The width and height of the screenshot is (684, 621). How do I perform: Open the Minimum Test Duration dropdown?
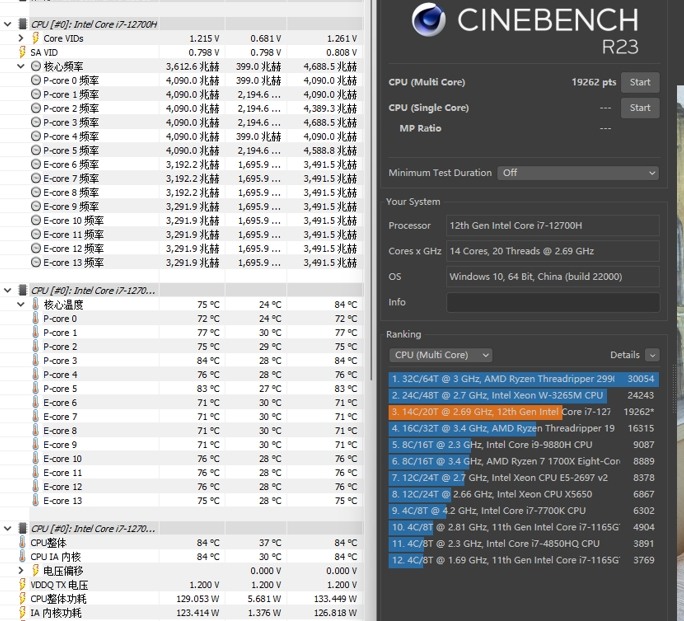tap(578, 173)
